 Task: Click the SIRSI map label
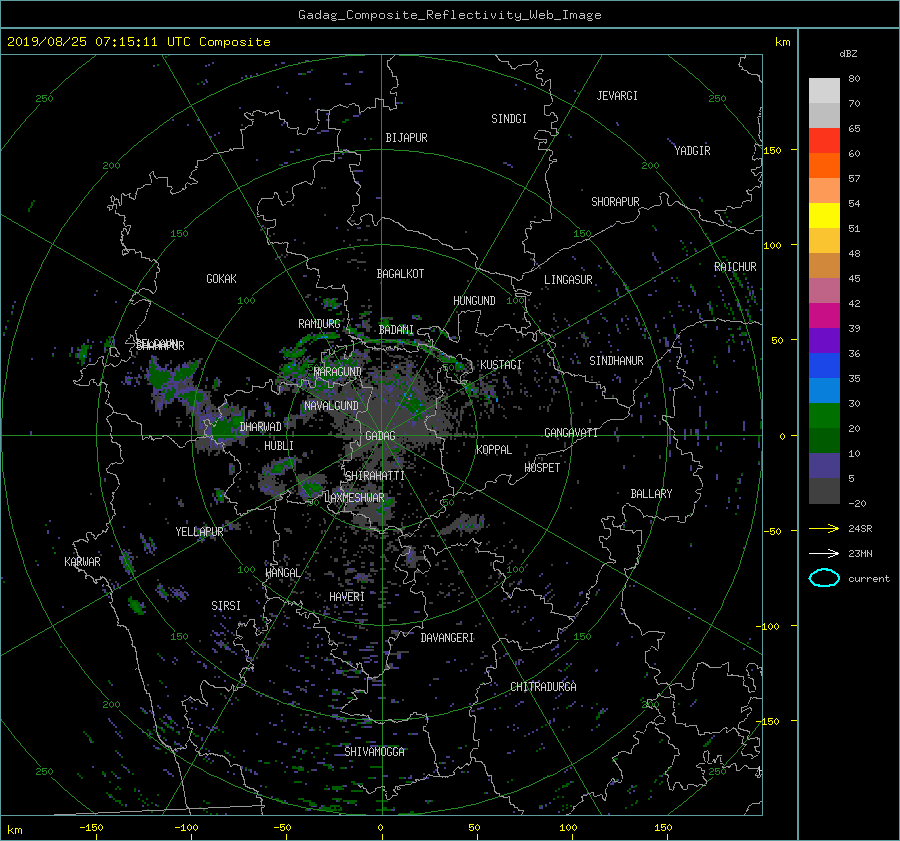[226, 606]
